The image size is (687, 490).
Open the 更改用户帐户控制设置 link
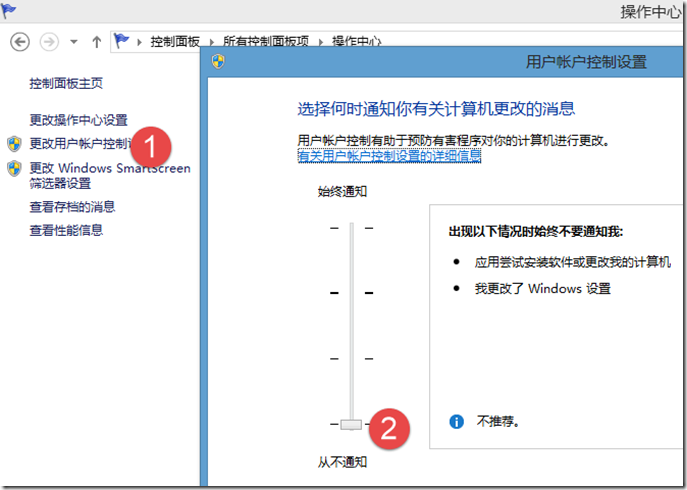coord(81,143)
